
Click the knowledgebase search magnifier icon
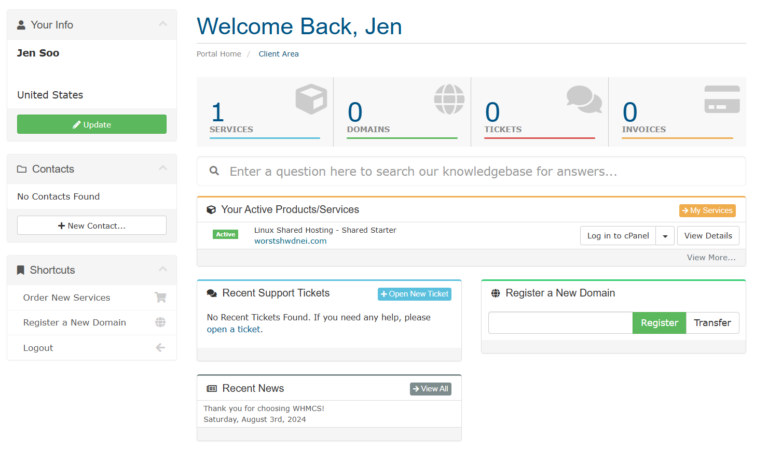click(214, 171)
